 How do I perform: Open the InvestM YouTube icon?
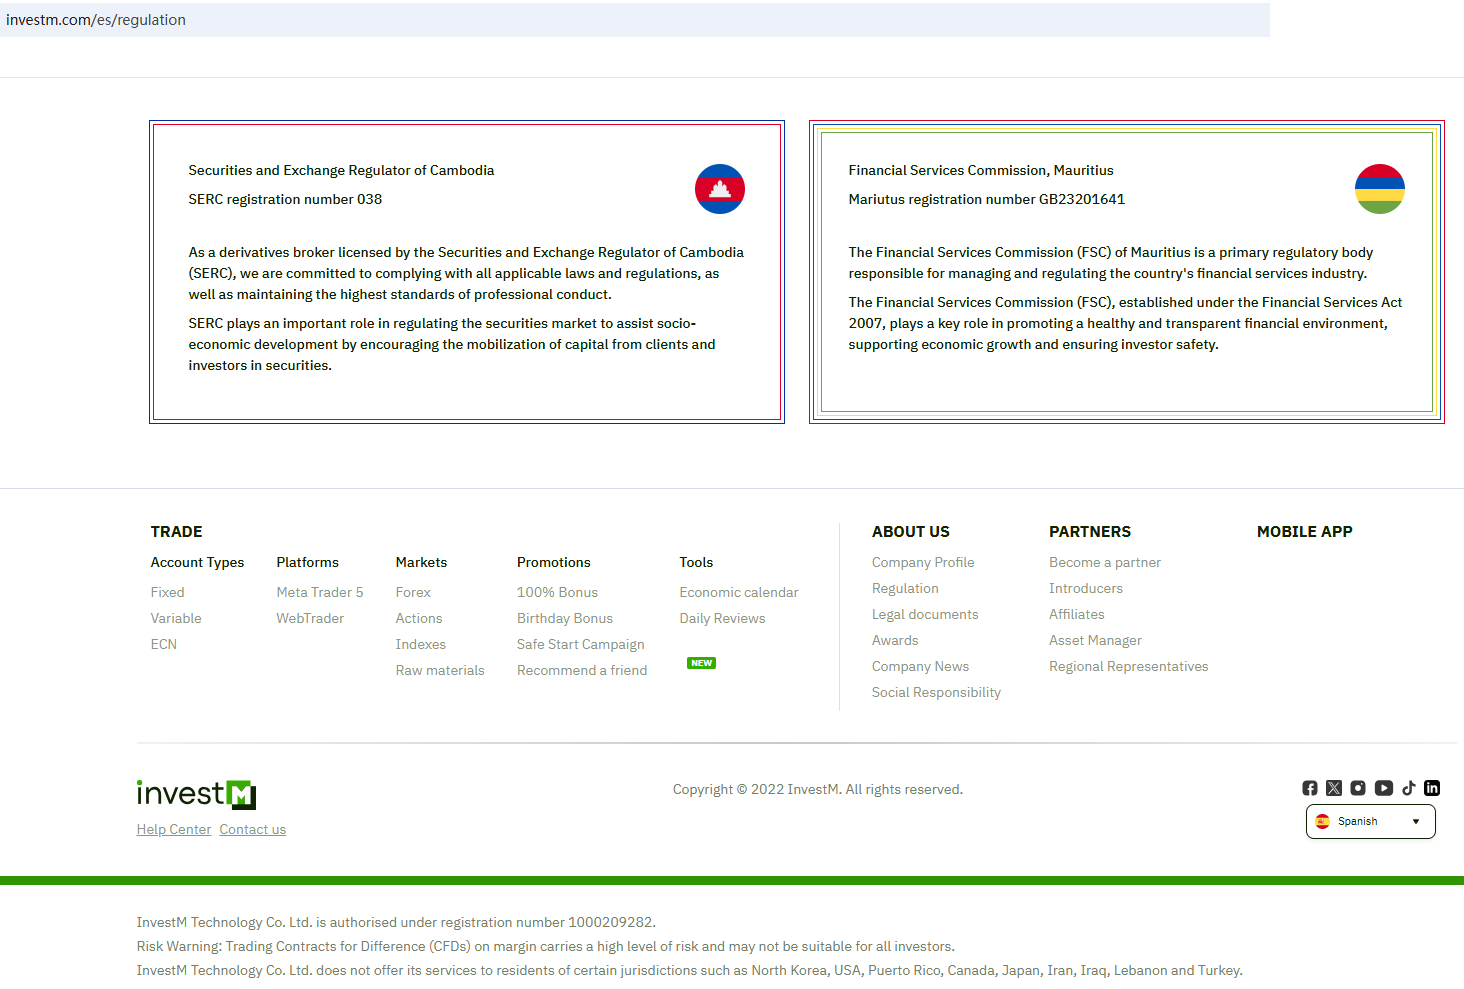pos(1384,788)
